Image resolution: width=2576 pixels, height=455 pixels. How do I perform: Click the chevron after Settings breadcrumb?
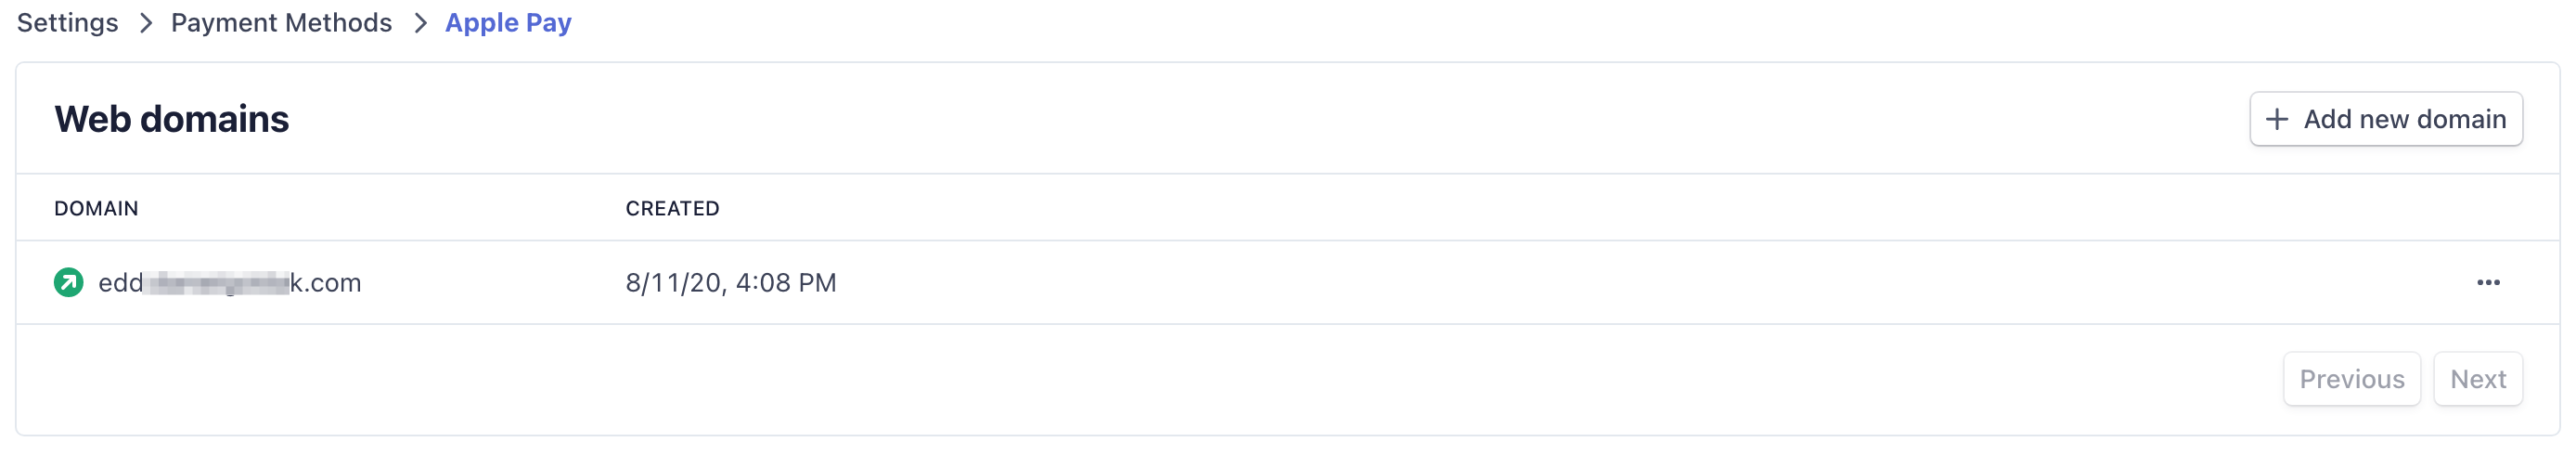146,23
